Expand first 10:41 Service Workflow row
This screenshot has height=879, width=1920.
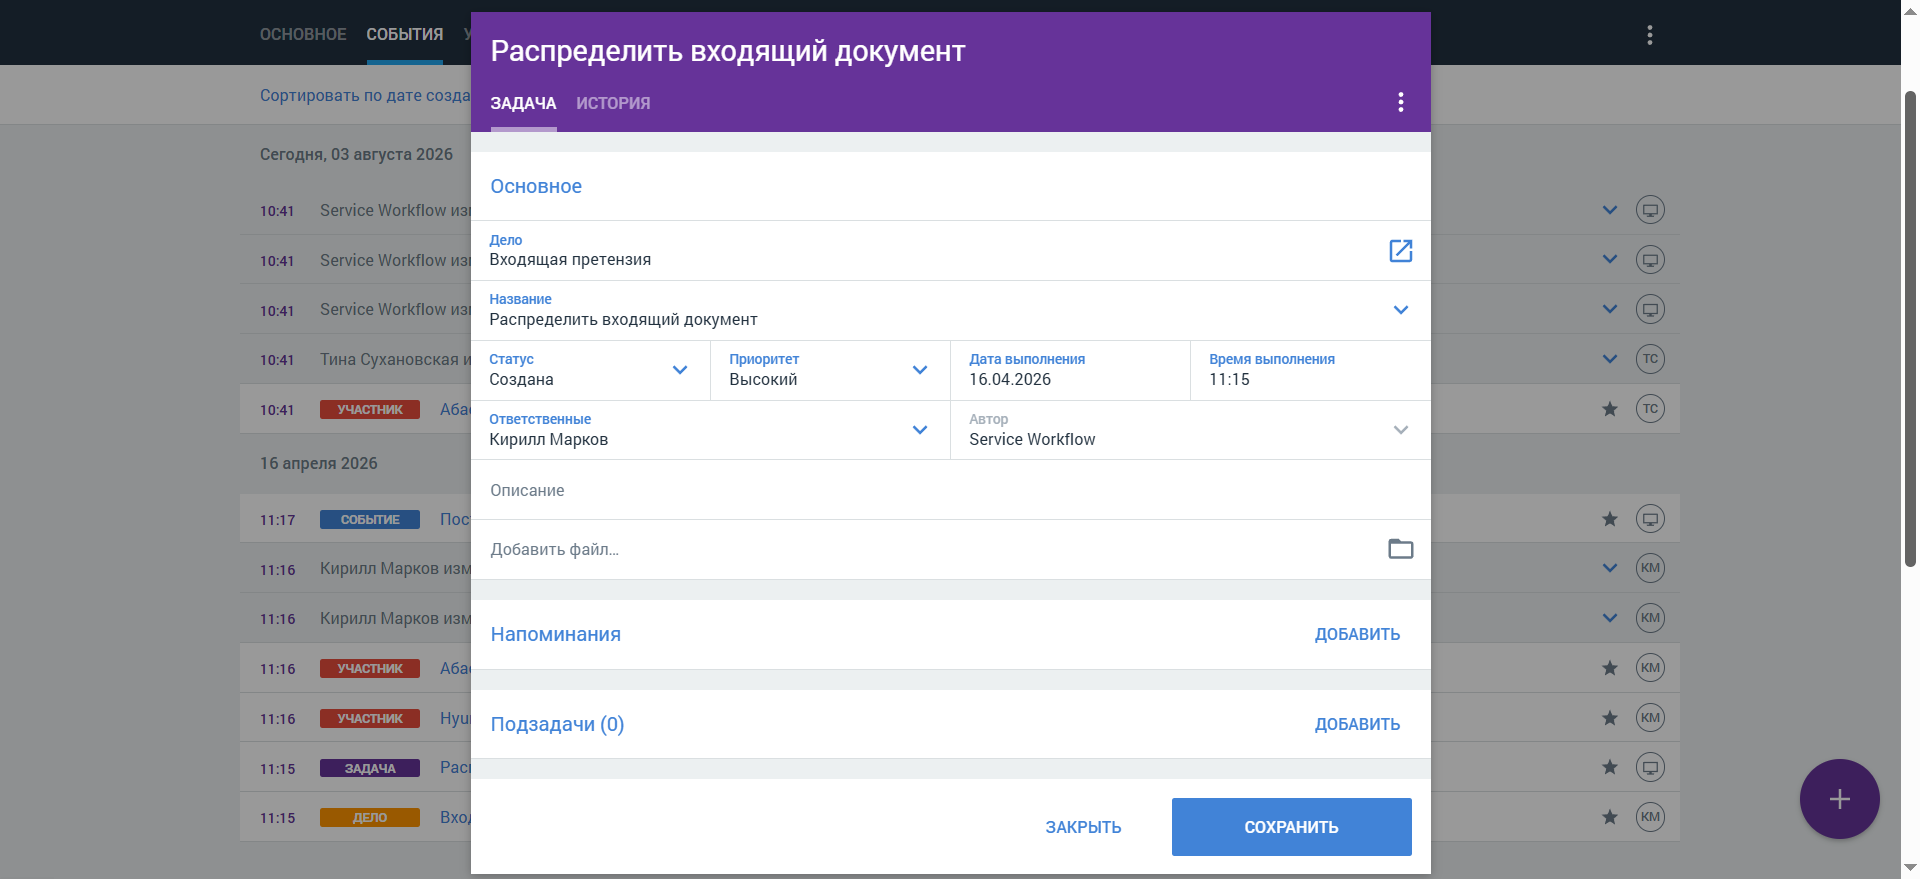click(x=1609, y=210)
